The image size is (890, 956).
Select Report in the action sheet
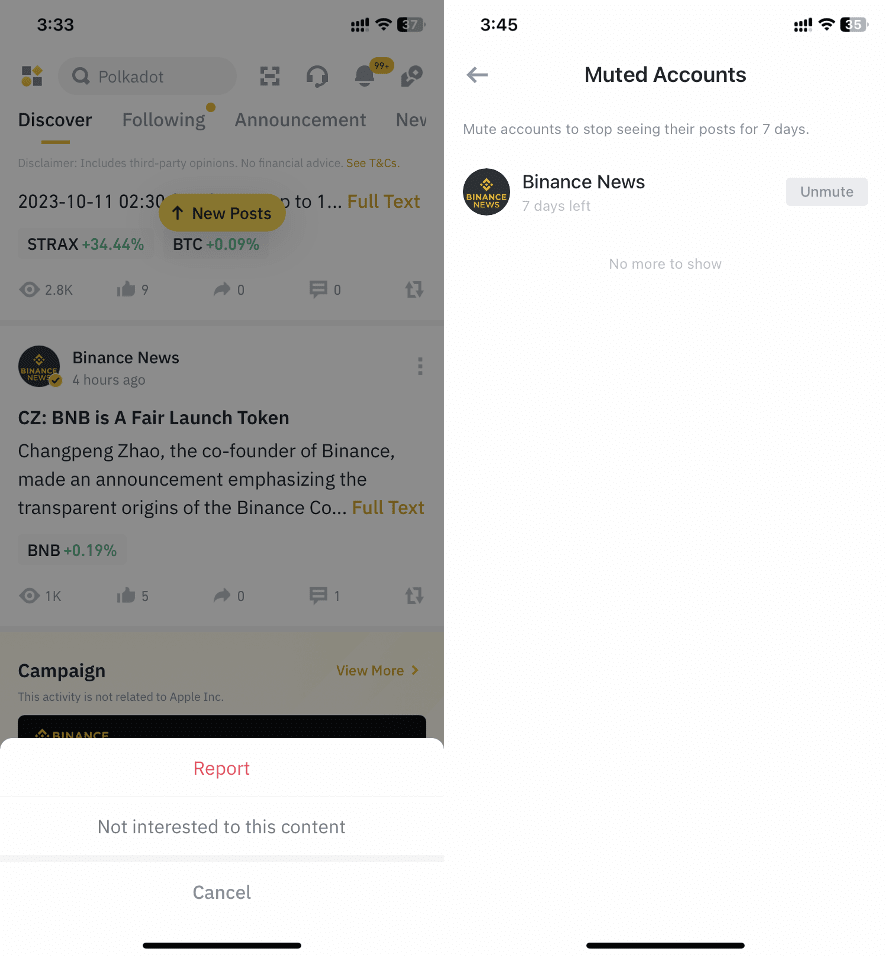pos(222,768)
